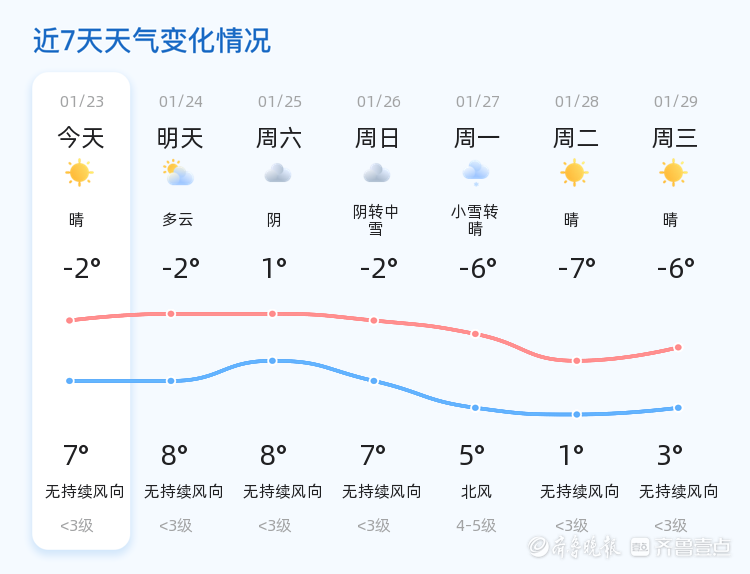750x574 pixels.
Task: Click Wednesday's 3° temperature value
Action: point(670,456)
